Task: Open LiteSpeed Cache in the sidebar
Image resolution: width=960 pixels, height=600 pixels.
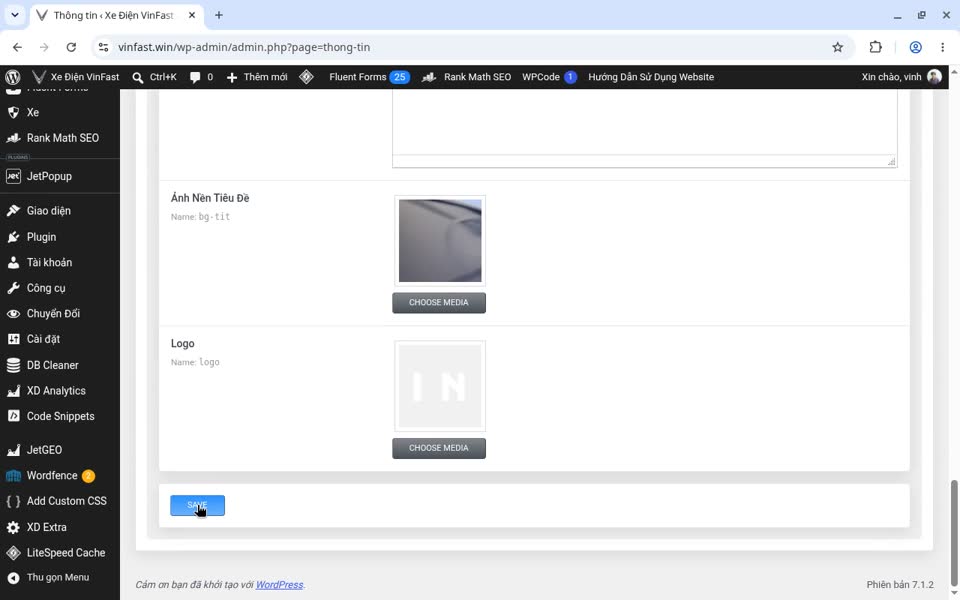Action: [60, 553]
